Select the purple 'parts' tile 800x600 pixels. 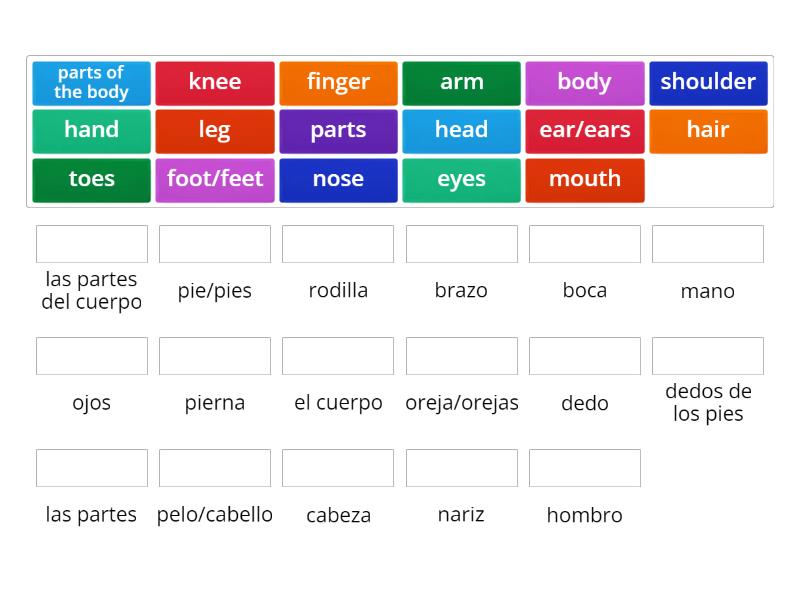click(x=338, y=130)
